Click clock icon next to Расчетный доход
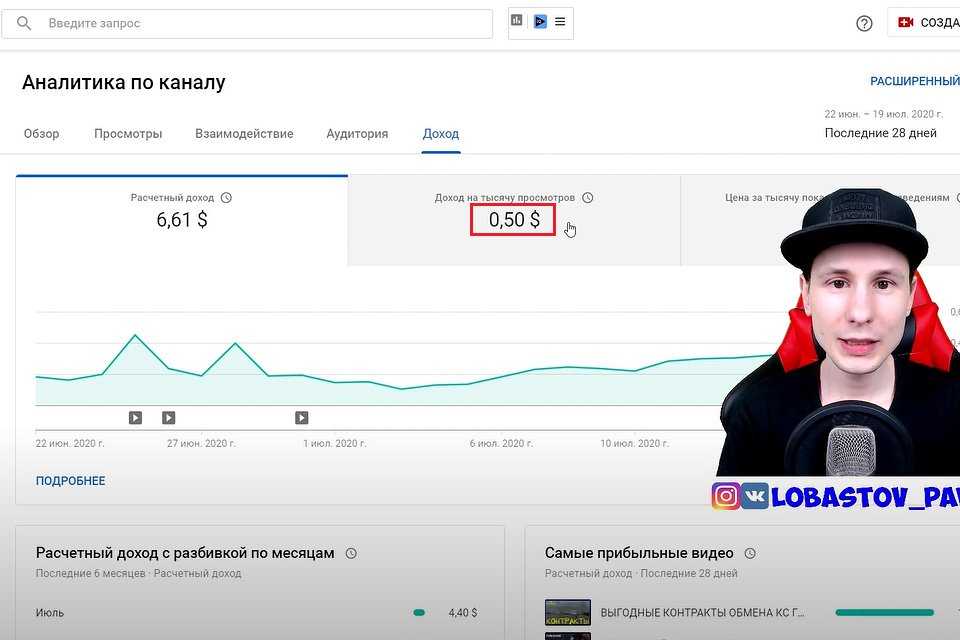 [x=227, y=198]
